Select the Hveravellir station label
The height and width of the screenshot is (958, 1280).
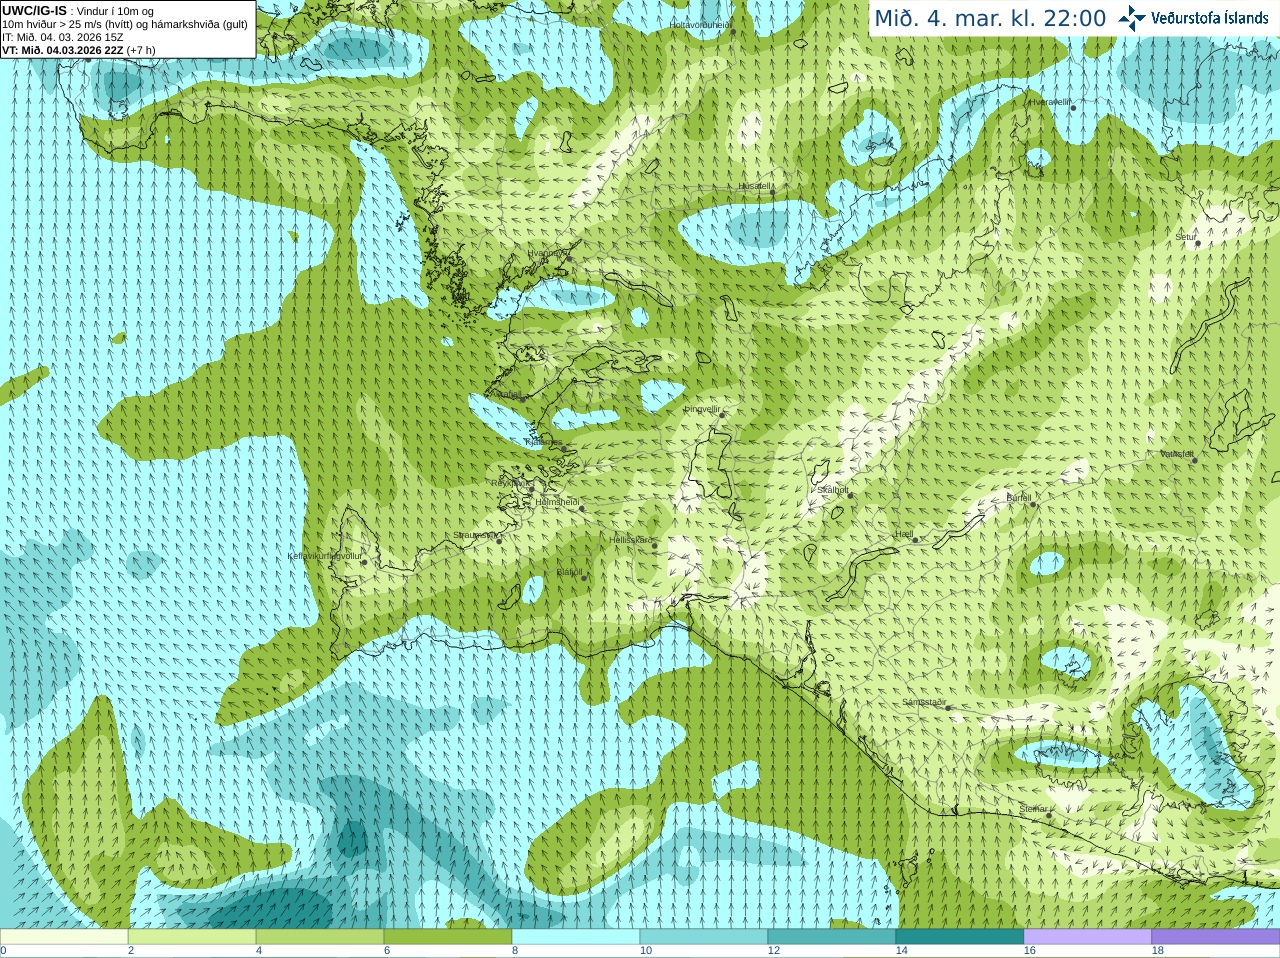(x=1051, y=102)
